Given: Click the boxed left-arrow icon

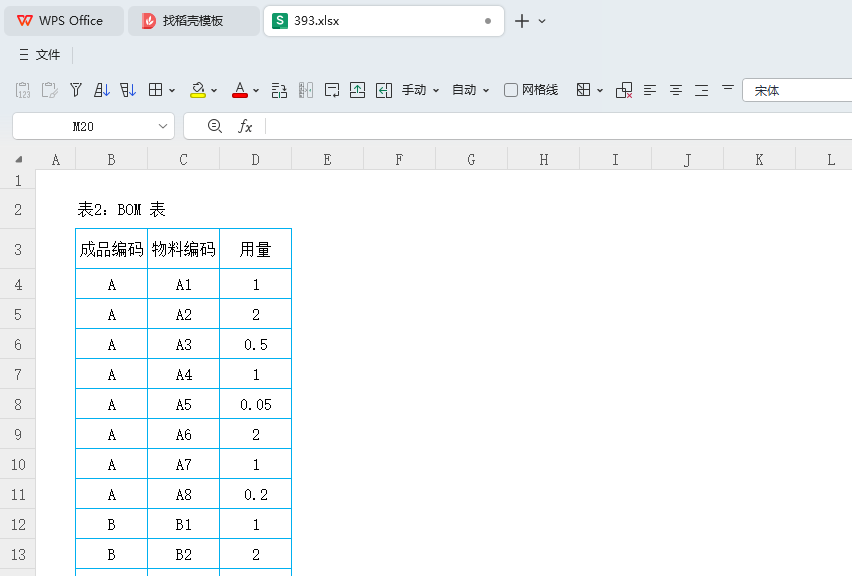Looking at the screenshot, I should 384,90.
